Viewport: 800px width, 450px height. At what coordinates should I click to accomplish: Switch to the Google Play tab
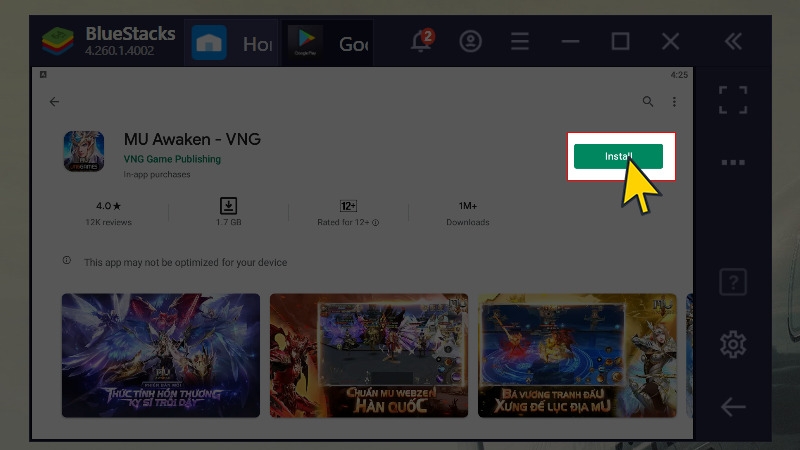[328, 43]
